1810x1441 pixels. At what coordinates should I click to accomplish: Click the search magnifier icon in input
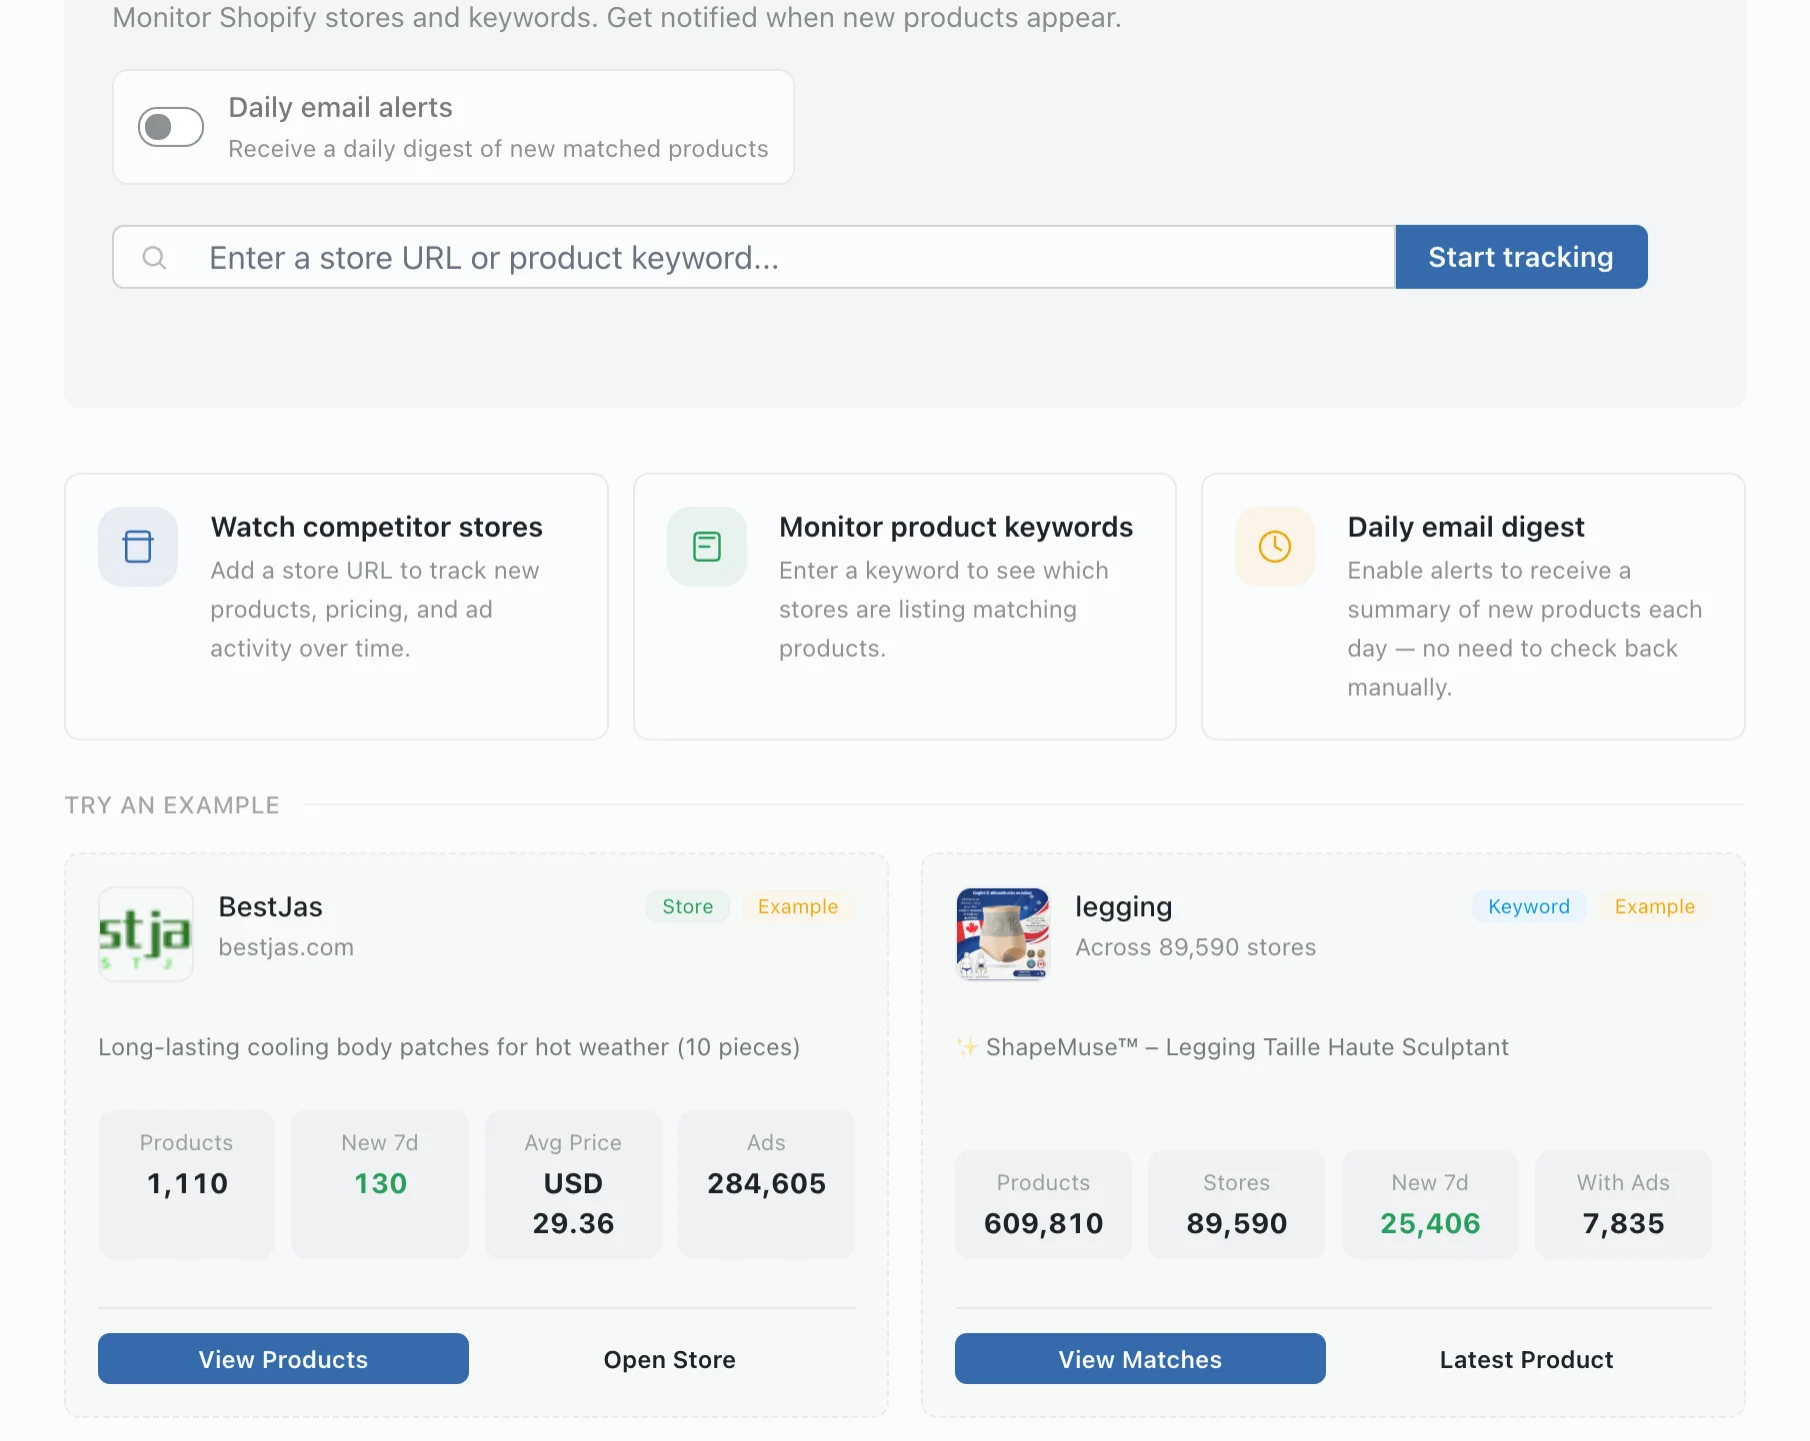pos(154,258)
